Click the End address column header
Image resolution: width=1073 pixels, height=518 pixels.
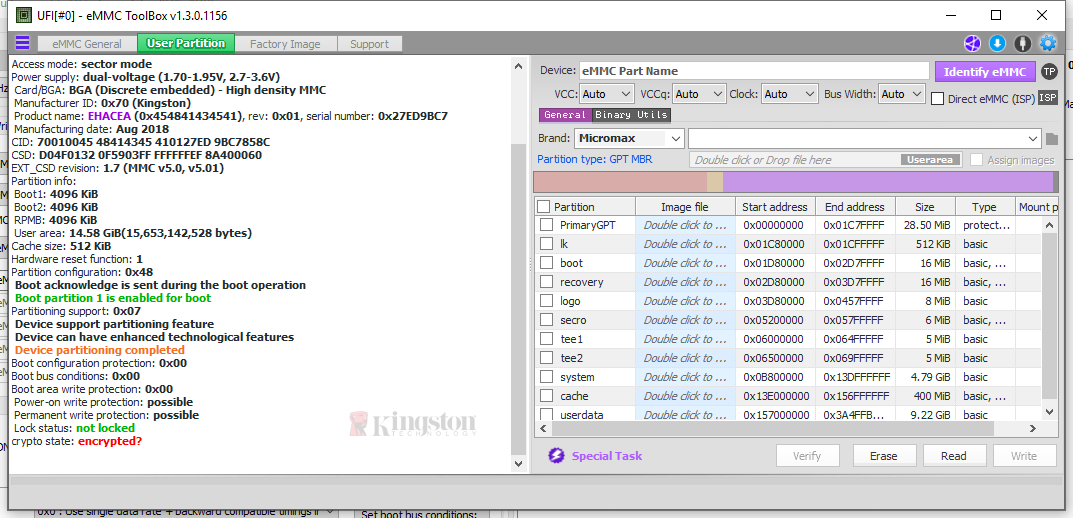click(x=855, y=207)
